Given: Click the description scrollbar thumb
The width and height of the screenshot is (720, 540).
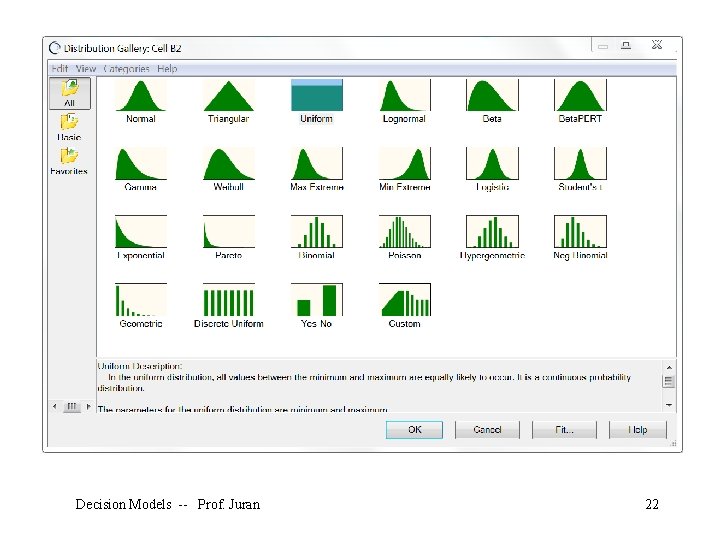Looking at the screenshot, I should tap(669, 381).
